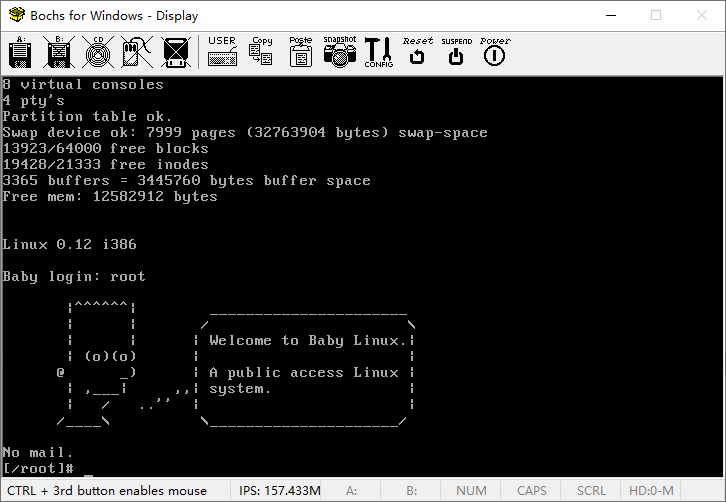Open the CONFIG tools icon
Image resolution: width=726 pixels, height=502 pixels.
coord(378,52)
